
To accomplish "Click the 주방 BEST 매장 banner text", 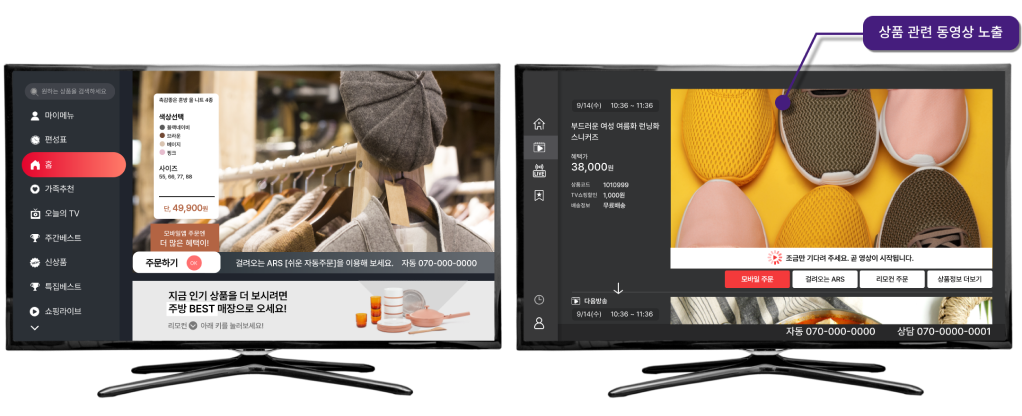I will [227, 308].
